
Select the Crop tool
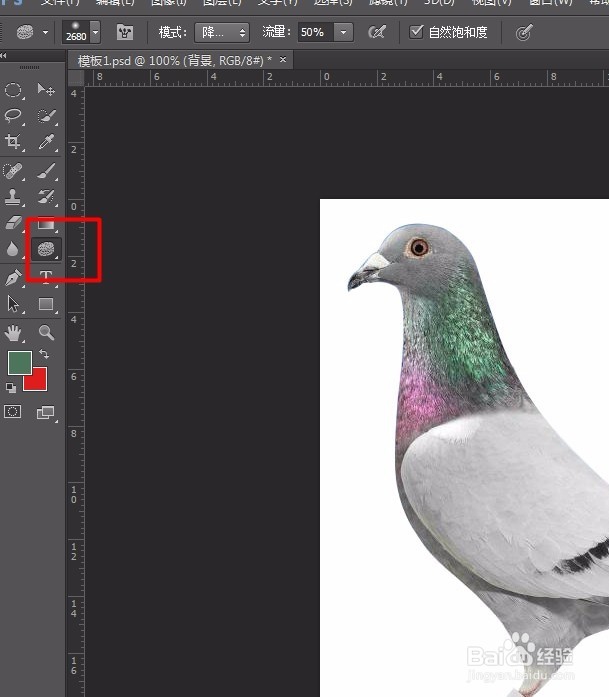click(13, 142)
